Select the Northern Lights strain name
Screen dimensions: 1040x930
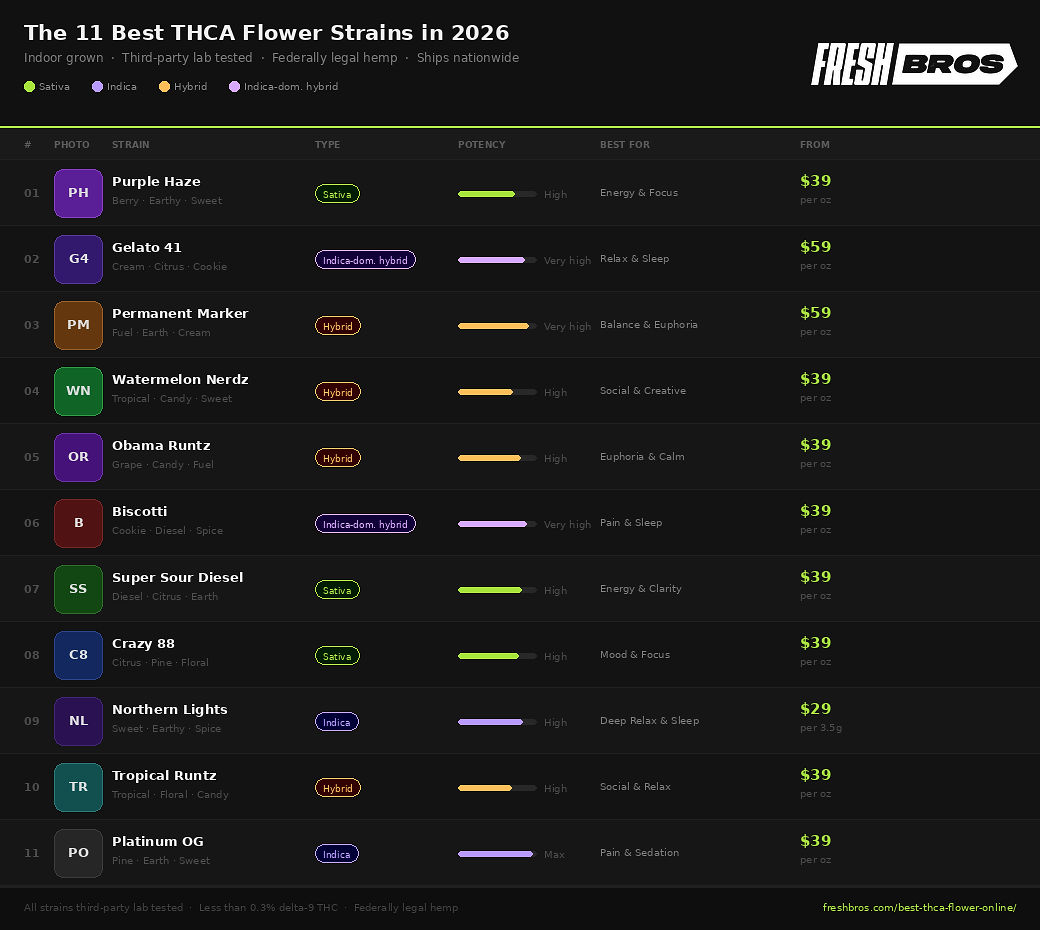170,709
